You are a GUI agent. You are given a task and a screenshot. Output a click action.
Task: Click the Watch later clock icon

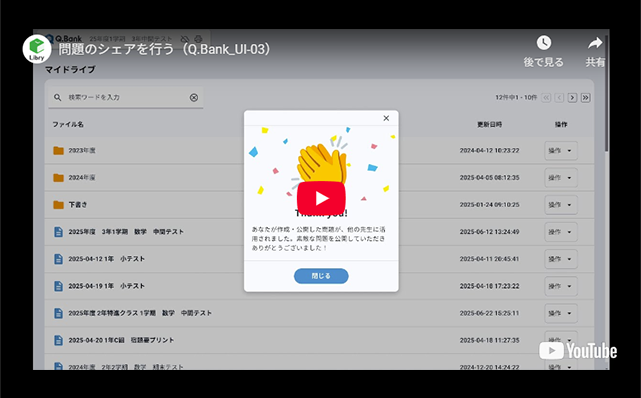coord(544,42)
